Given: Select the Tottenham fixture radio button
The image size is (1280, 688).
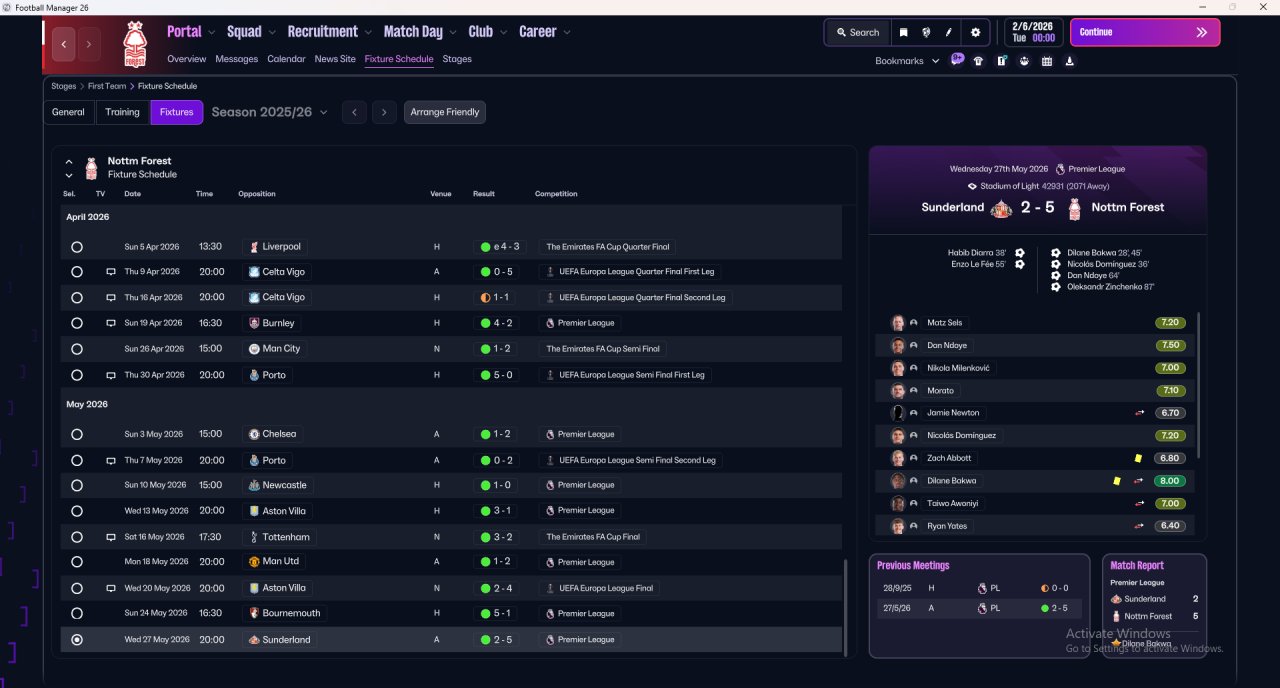Looking at the screenshot, I should tap(77, 537).
